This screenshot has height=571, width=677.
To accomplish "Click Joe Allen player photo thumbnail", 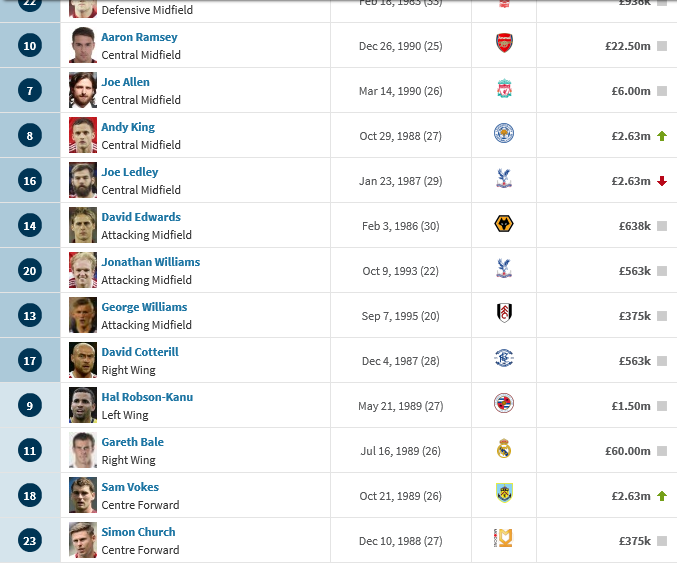I will click(83, 90).
